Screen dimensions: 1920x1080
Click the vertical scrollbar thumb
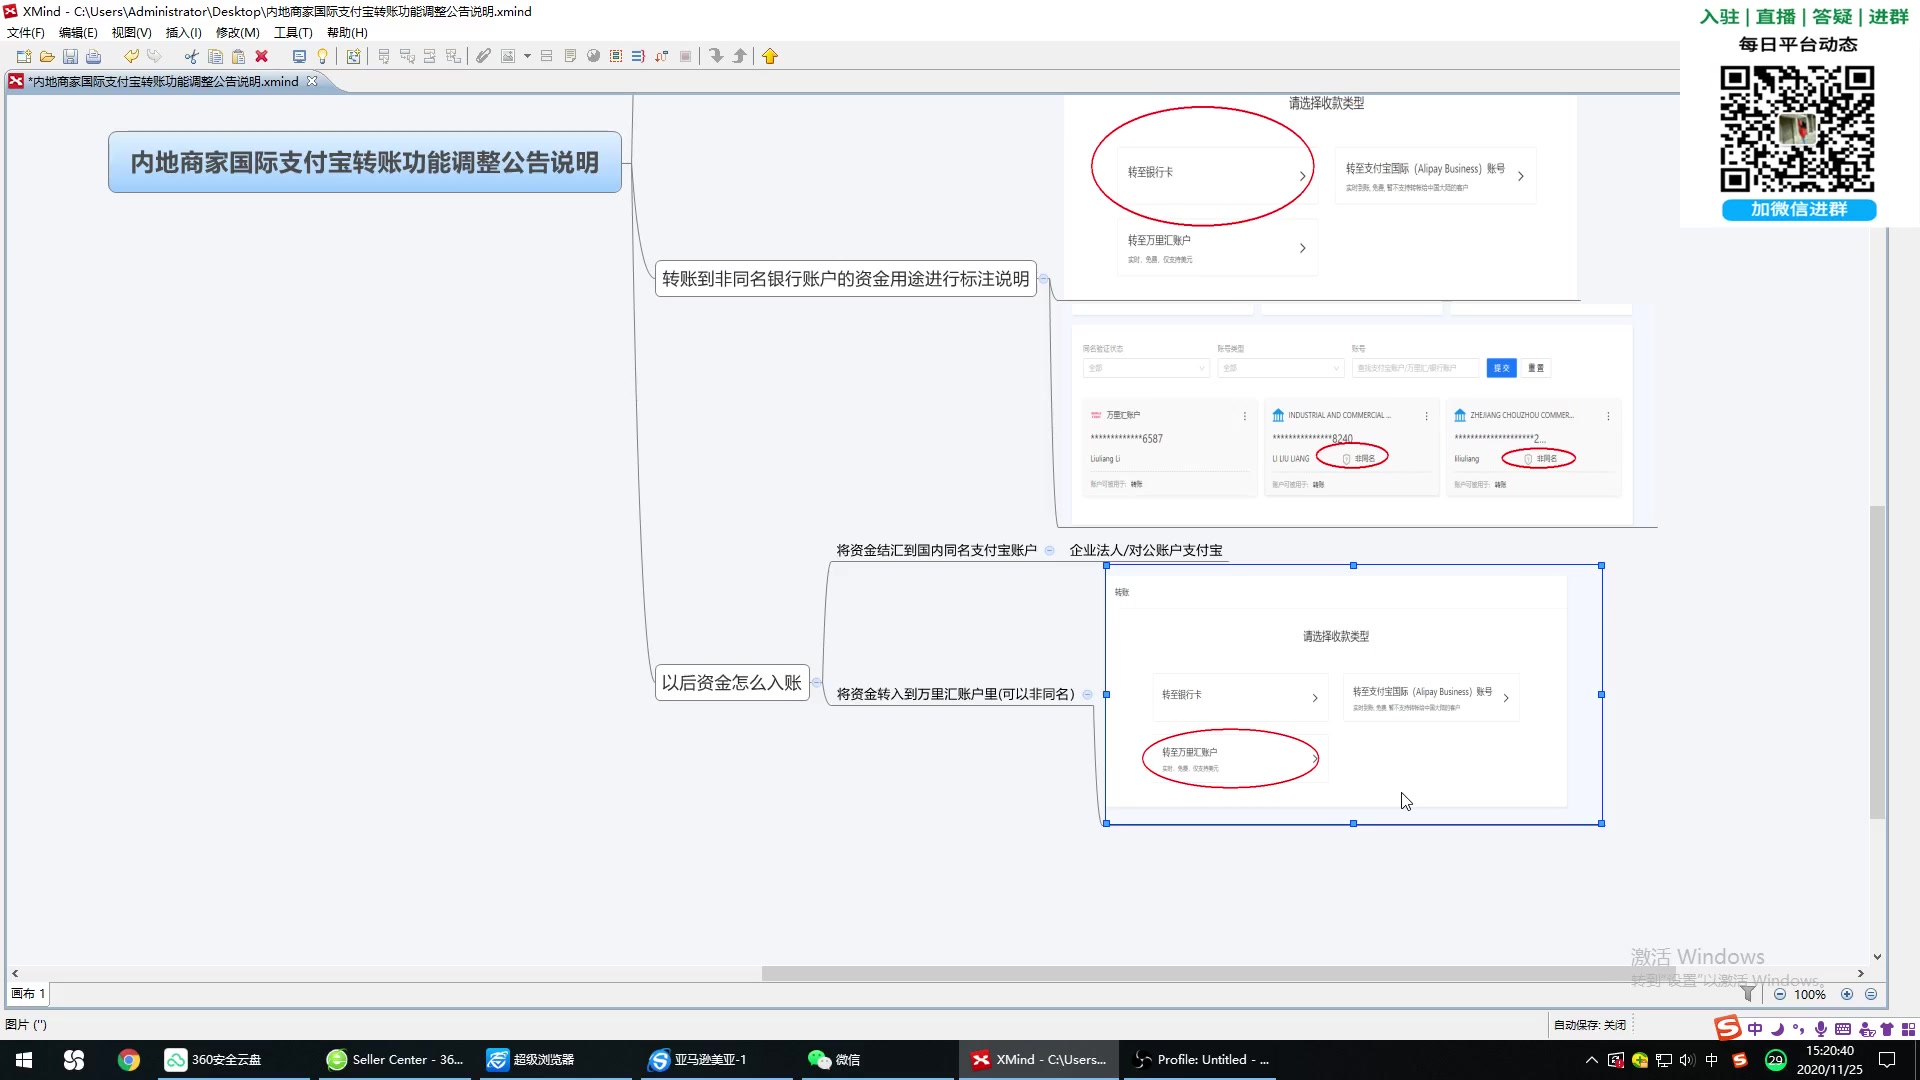click(1877, 662)
